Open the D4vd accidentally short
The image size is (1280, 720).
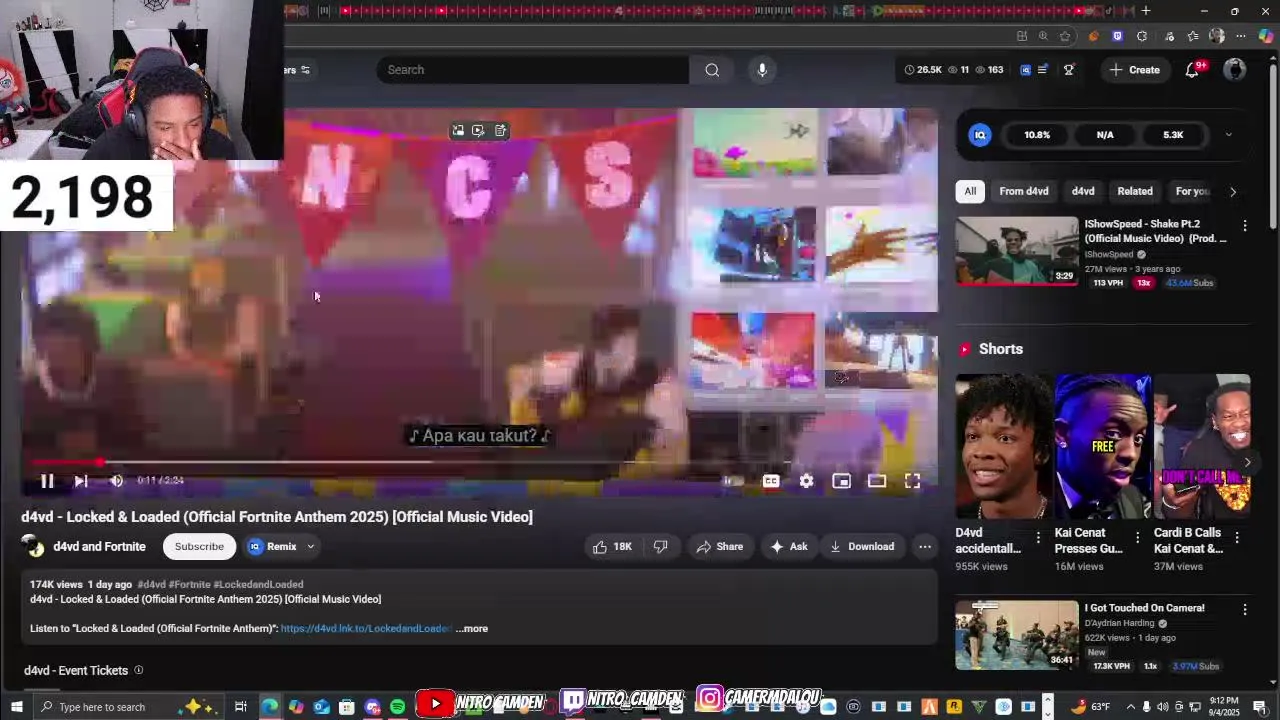pyautogui.click(x=1002, y=446)
